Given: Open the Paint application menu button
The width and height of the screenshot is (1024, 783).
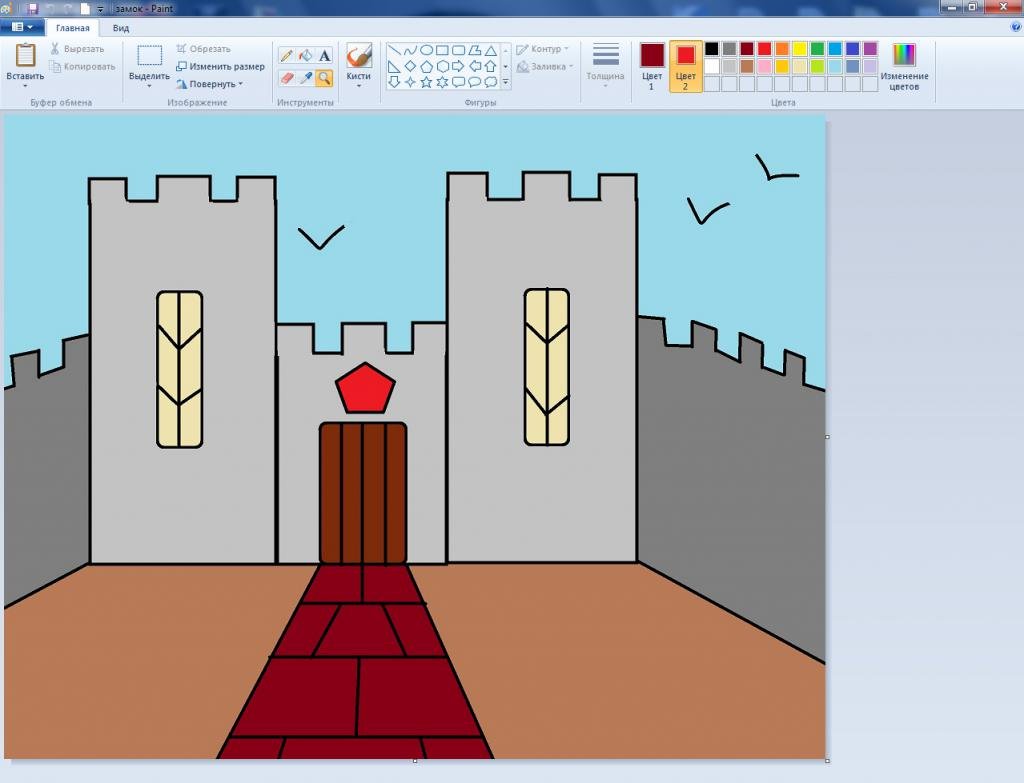Looking at the screenshot, I should tap(22, 28).
